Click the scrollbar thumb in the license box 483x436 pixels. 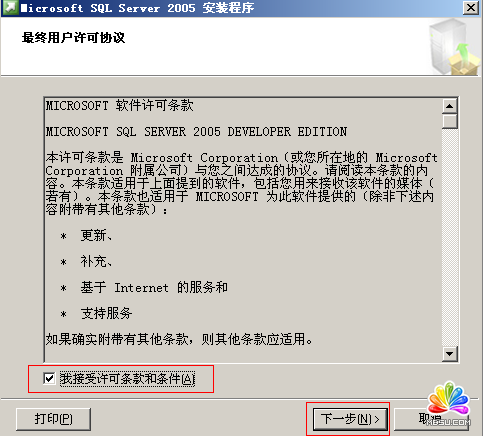(449, 121)
